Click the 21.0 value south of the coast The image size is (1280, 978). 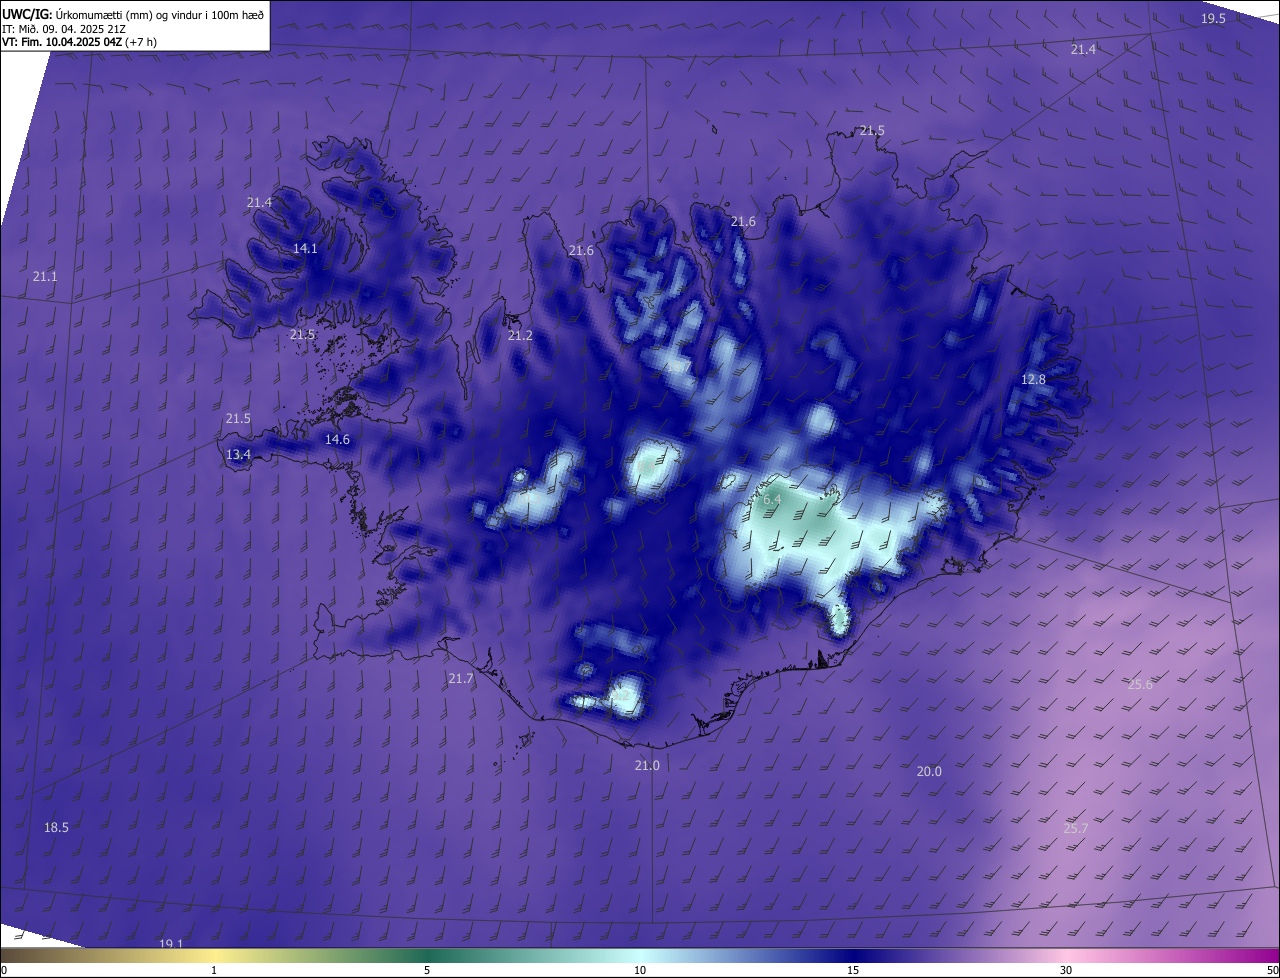(x=647, y=766)
